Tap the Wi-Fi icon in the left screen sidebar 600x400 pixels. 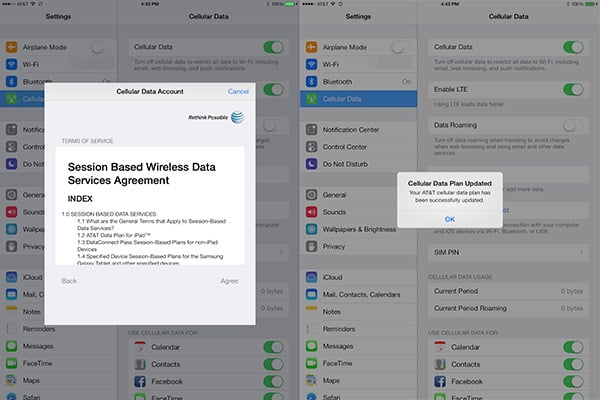[x=11, y=64]
